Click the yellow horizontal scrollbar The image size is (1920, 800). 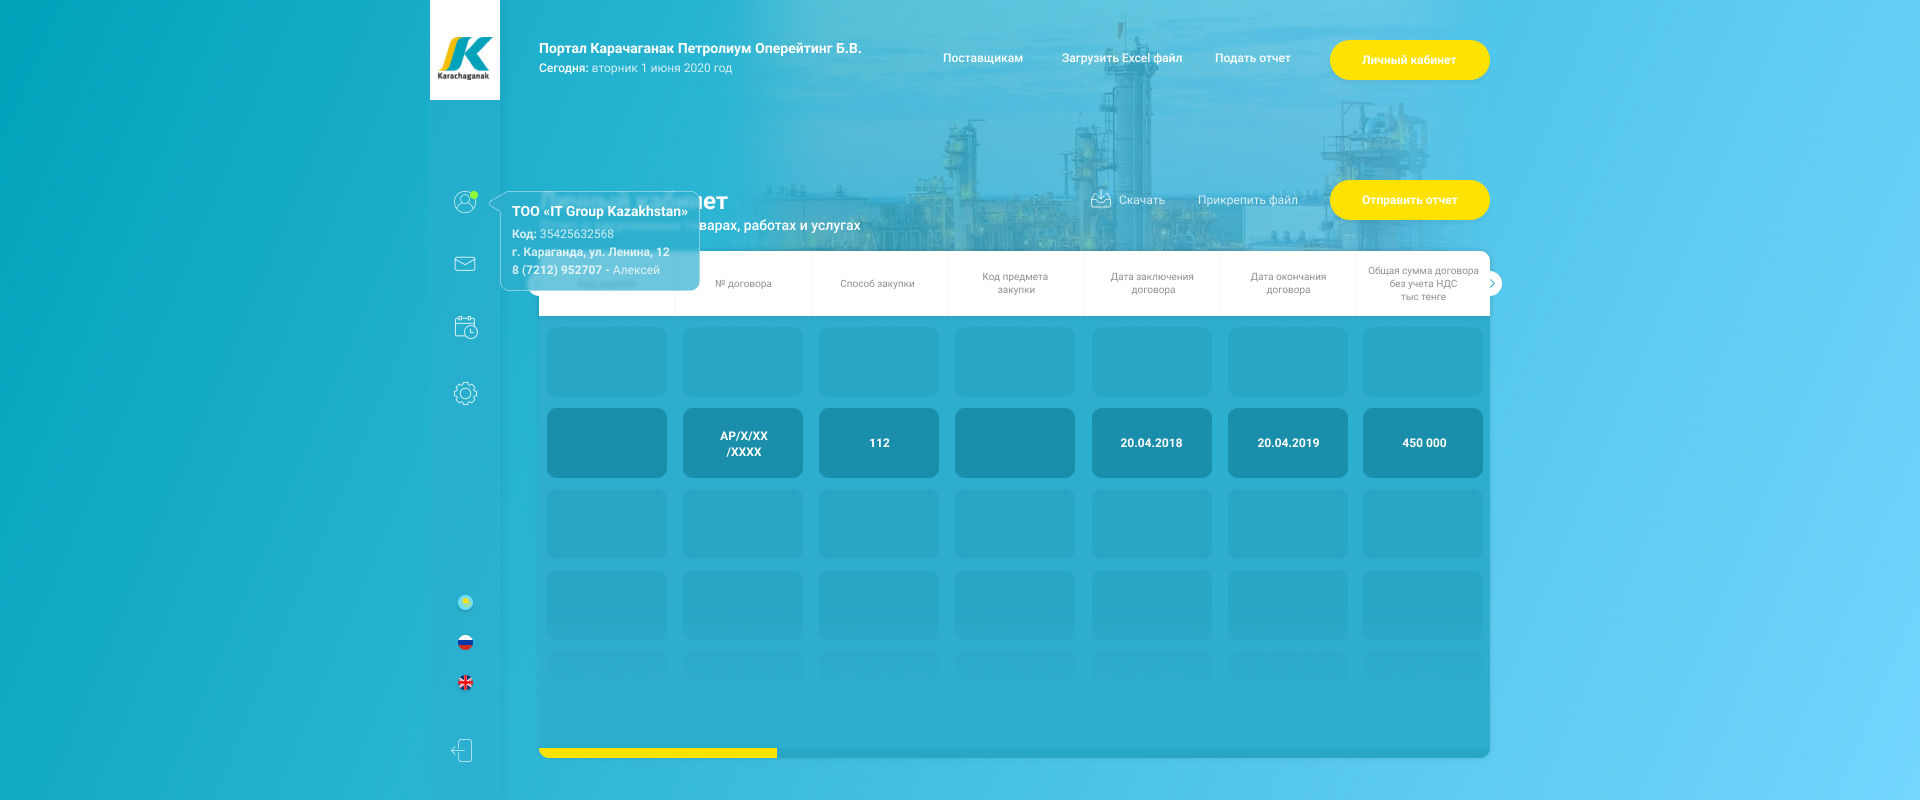[658, 753]
